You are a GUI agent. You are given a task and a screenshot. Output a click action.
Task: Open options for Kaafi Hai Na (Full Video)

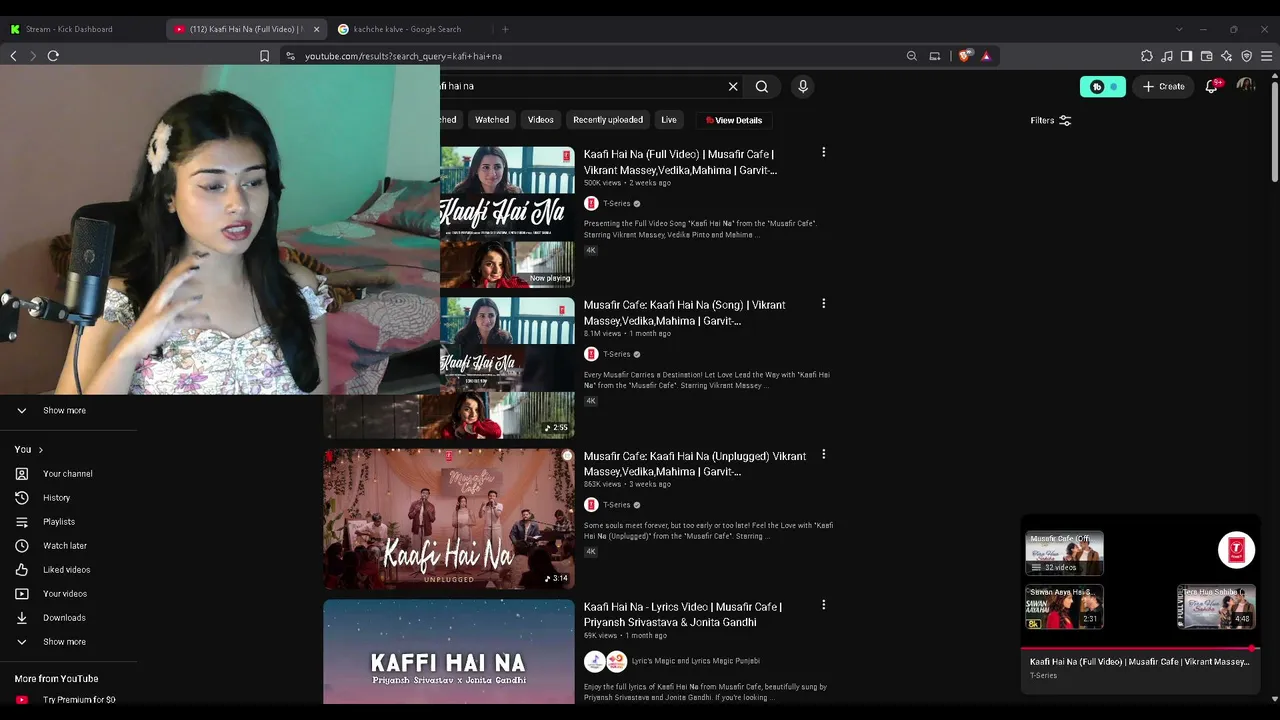pyautogui.click(x=824, y=153)
